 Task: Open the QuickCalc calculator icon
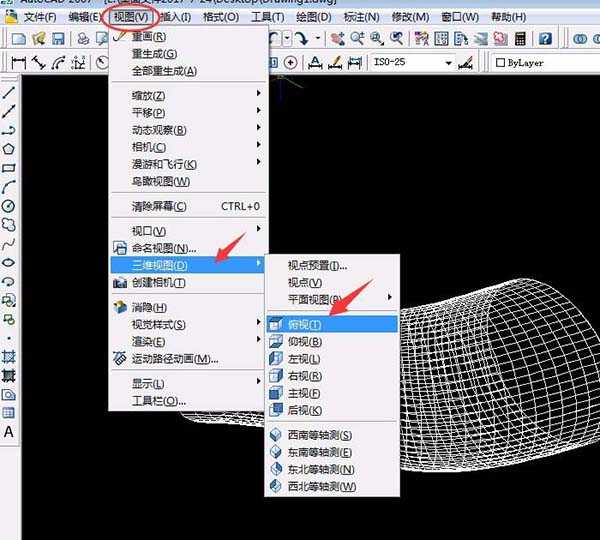tap(520, 39)
